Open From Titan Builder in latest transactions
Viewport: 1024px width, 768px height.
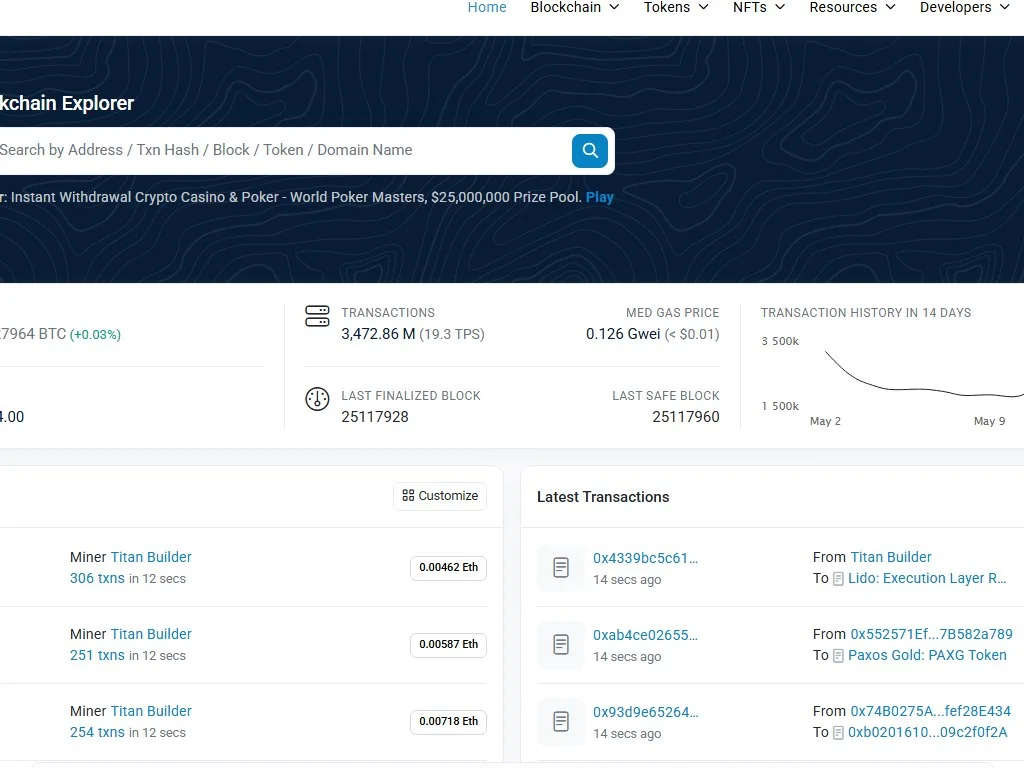pos(891,557)
